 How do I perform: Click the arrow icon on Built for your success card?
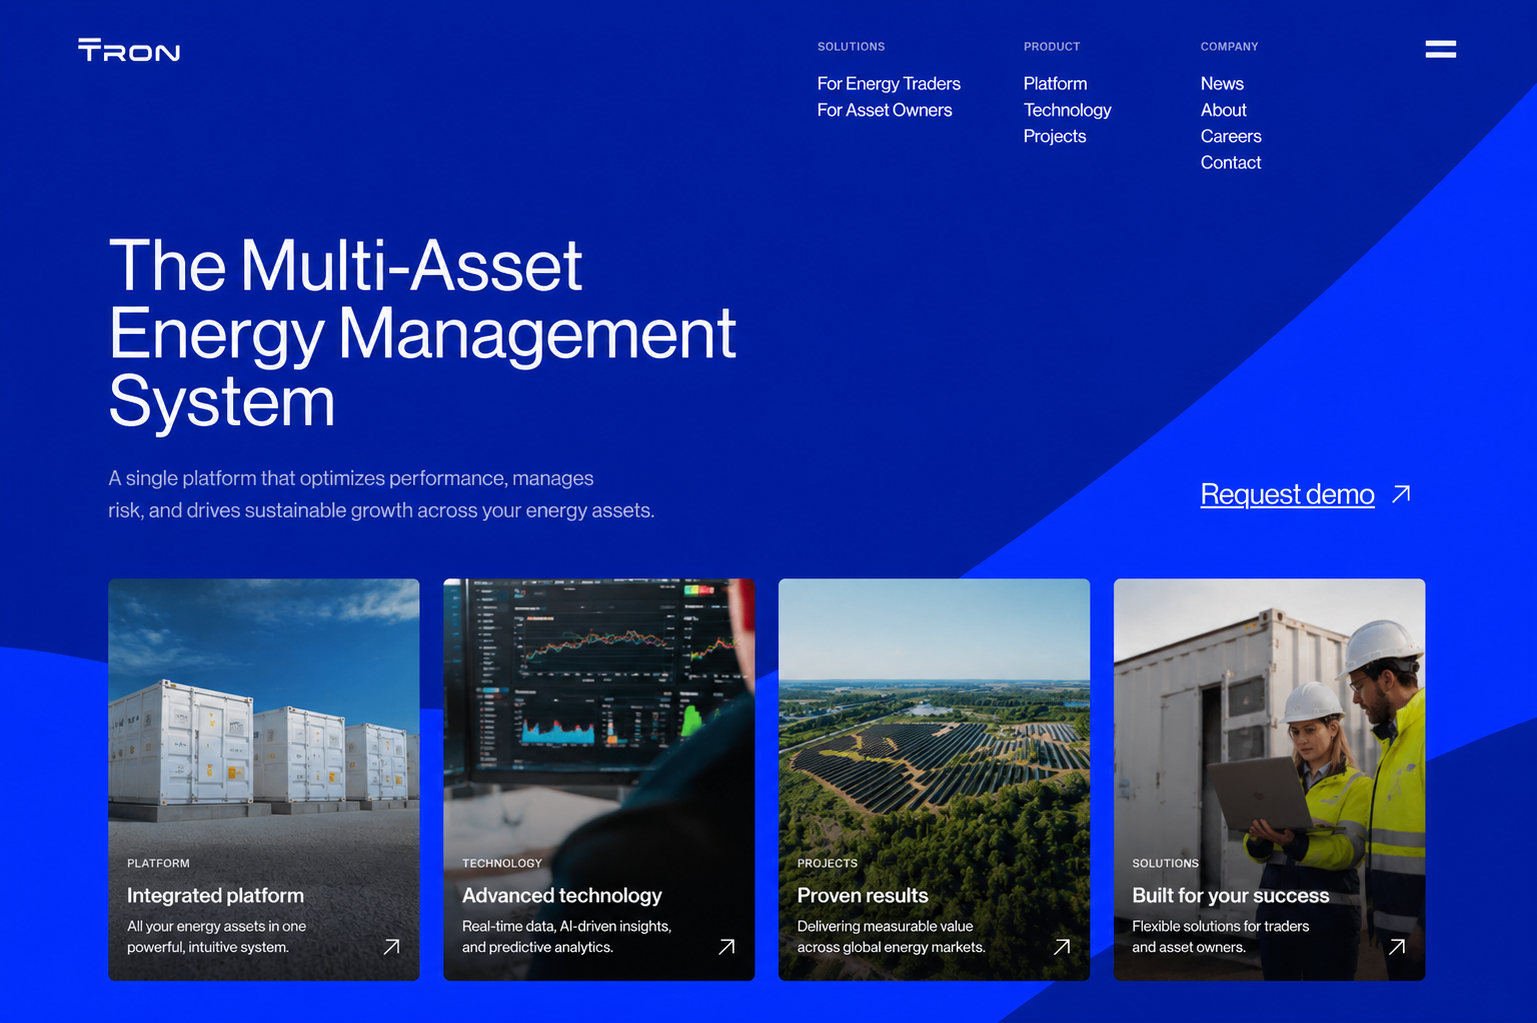click(1397, 946)
